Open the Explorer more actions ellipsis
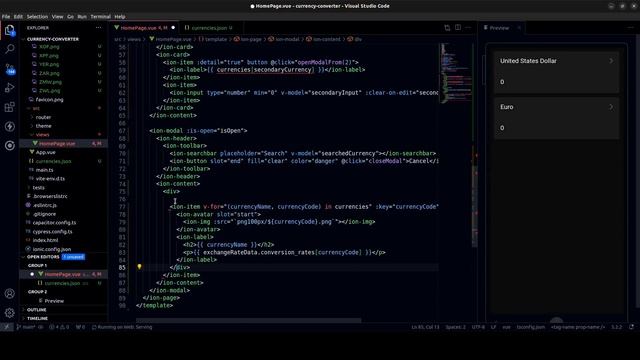Screen dimensions: 640x360 (98, 28)
